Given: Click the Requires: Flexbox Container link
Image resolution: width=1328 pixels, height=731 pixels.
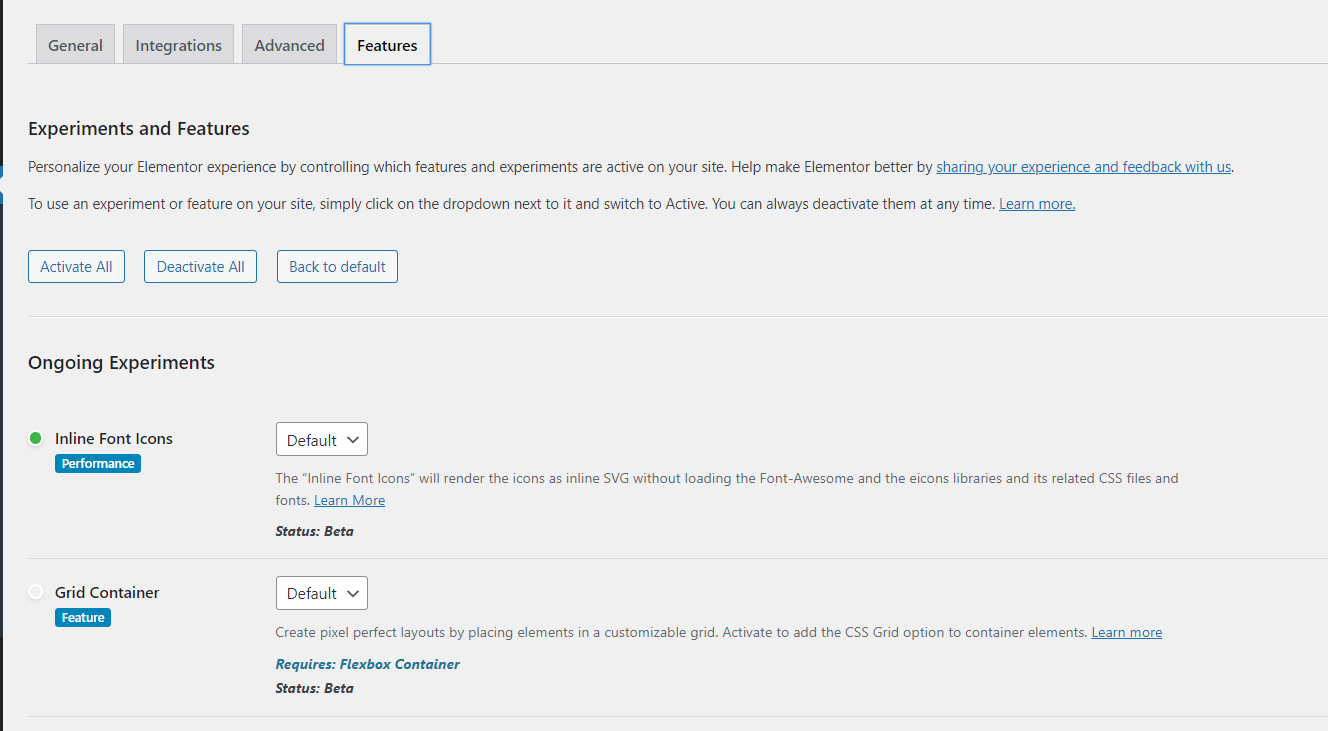Looking at the screenshot, I should (368, 664).
